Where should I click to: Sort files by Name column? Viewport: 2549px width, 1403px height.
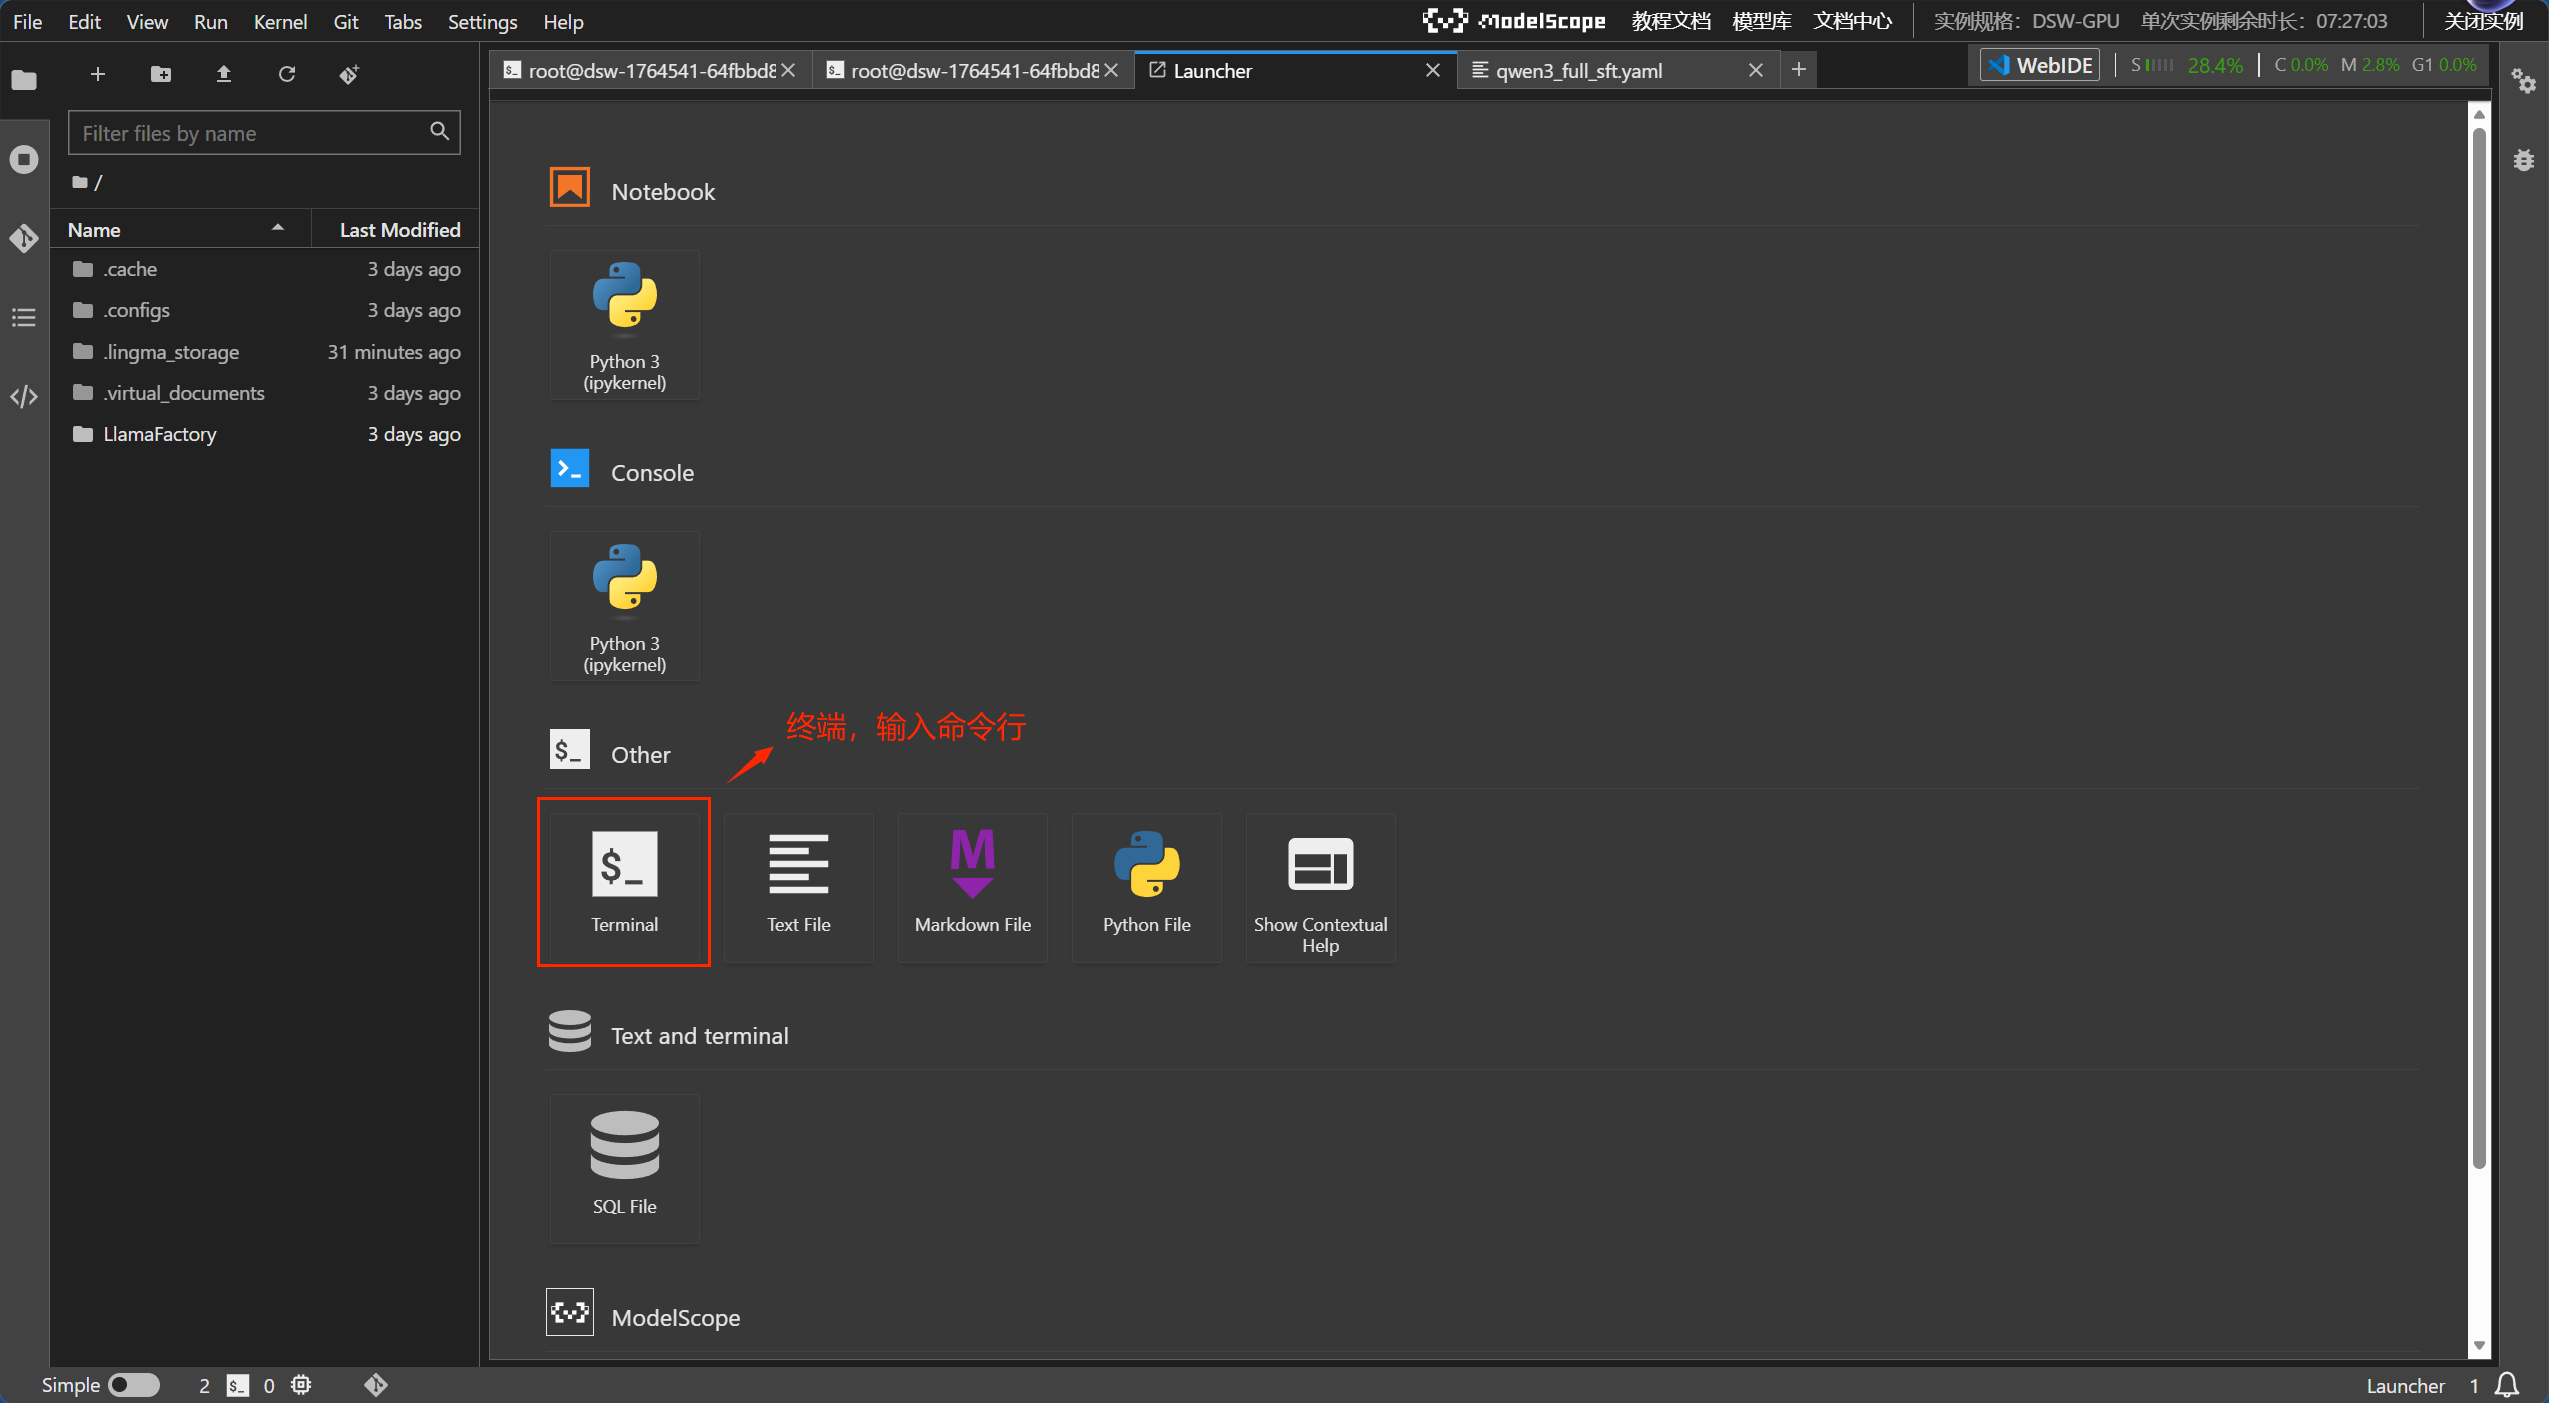point(95,230)
